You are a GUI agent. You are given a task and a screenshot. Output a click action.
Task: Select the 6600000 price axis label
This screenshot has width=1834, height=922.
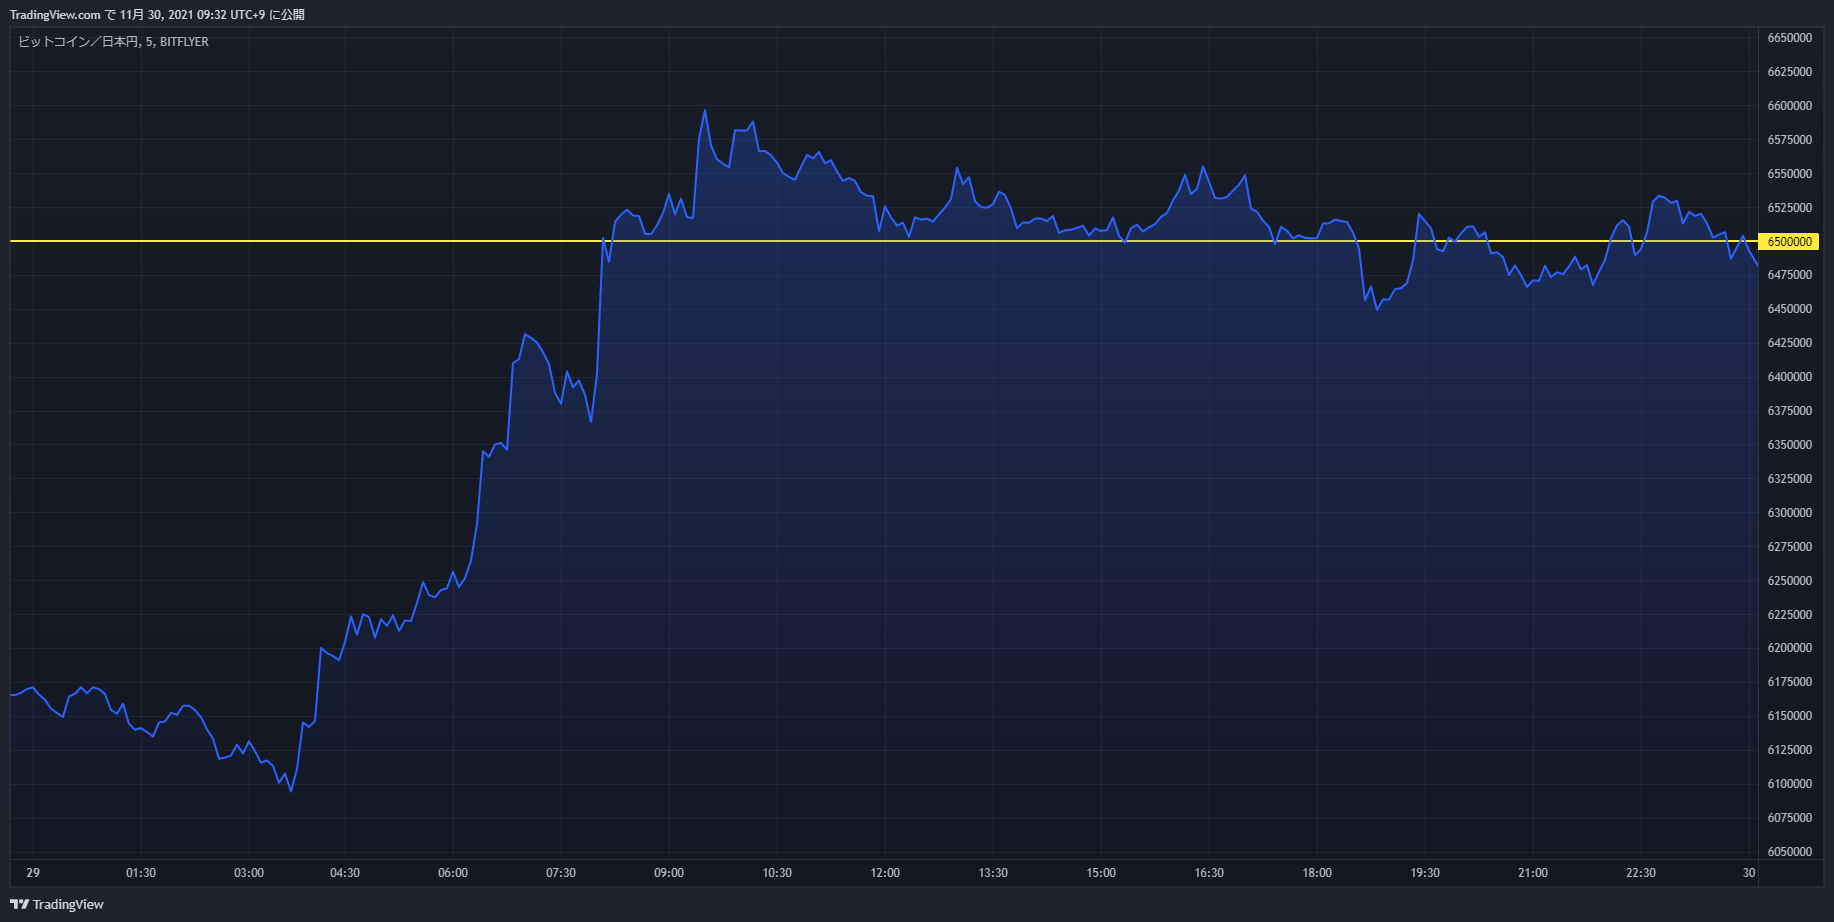(1790, 106)
